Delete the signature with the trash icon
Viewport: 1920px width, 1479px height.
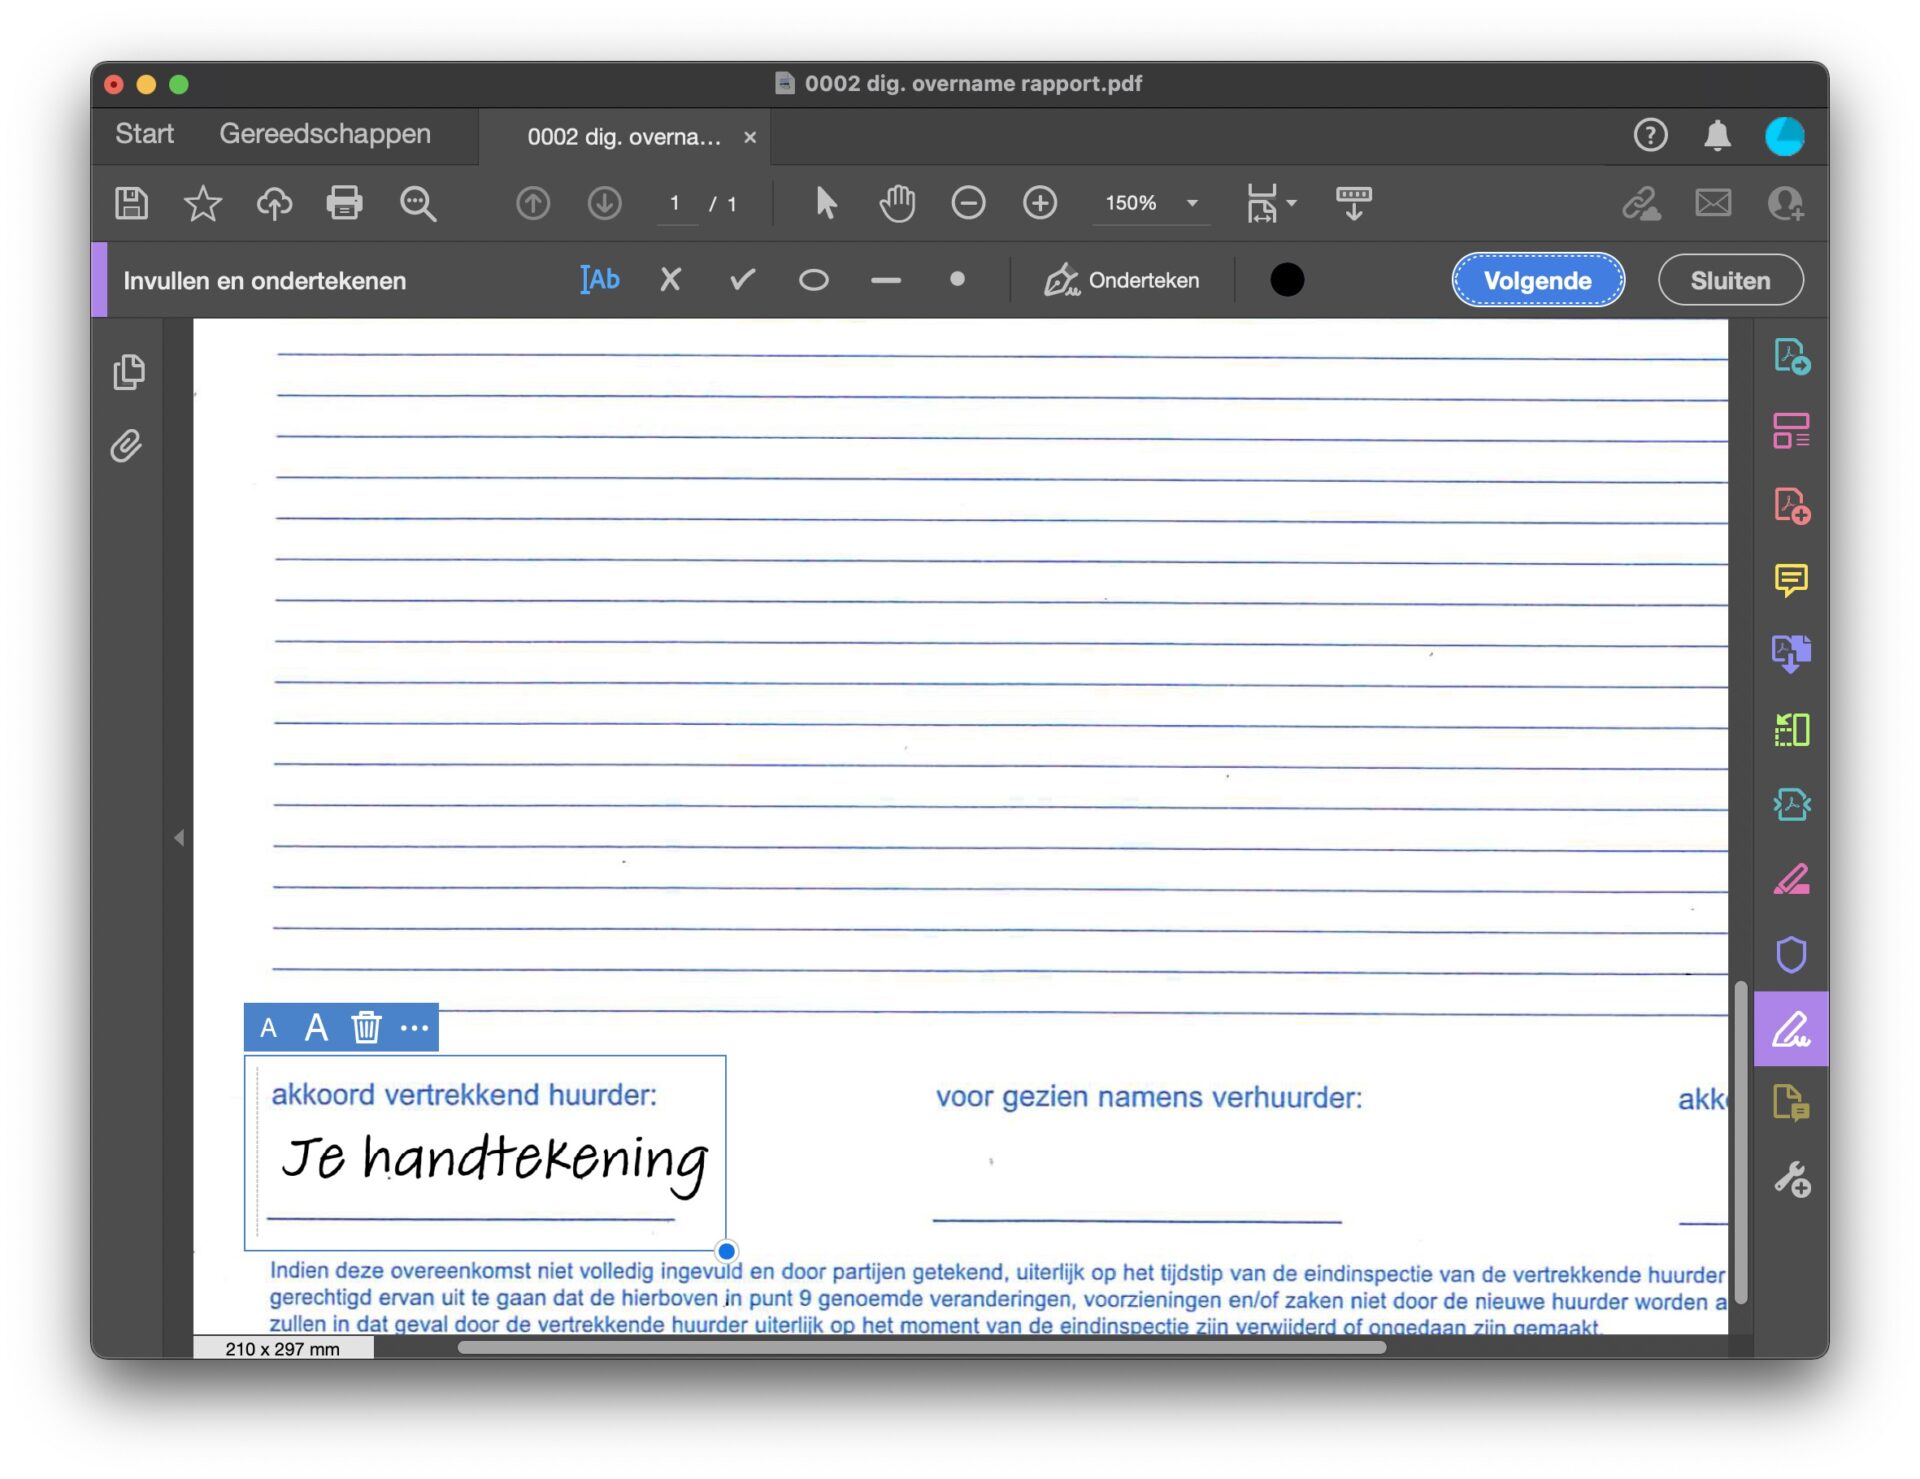(x=366, y=1027)
